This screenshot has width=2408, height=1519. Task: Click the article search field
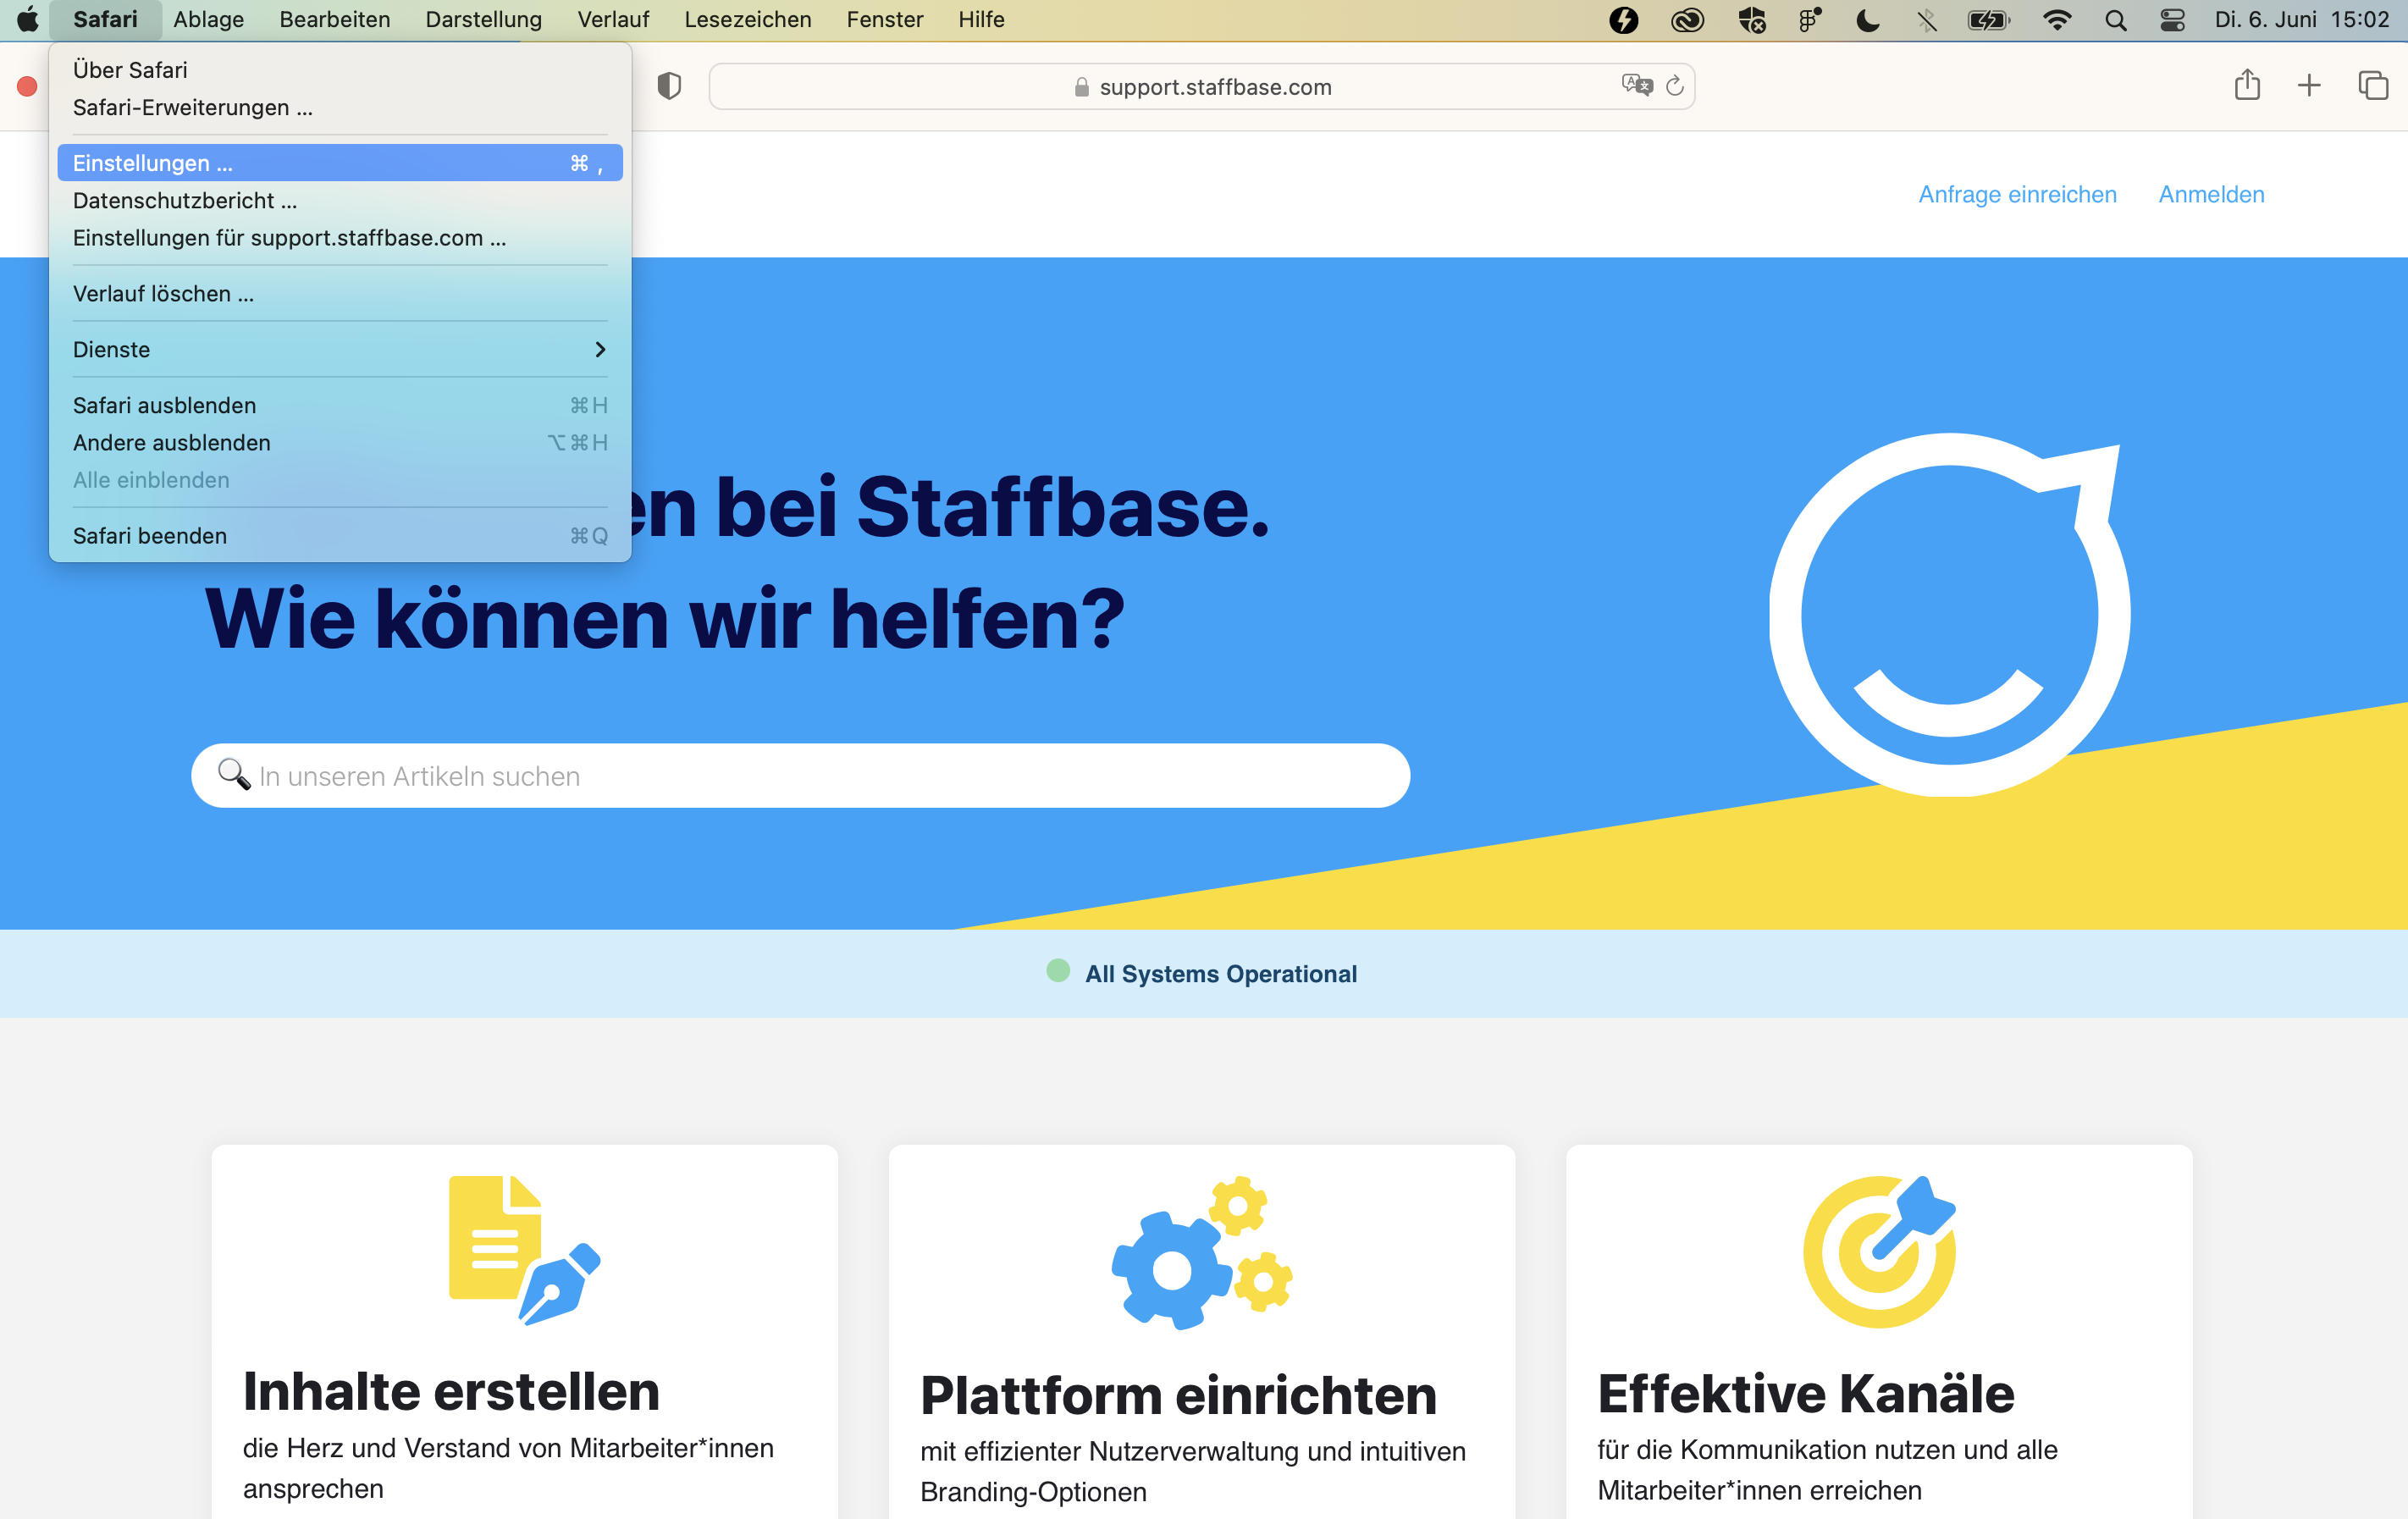(800, 775)
